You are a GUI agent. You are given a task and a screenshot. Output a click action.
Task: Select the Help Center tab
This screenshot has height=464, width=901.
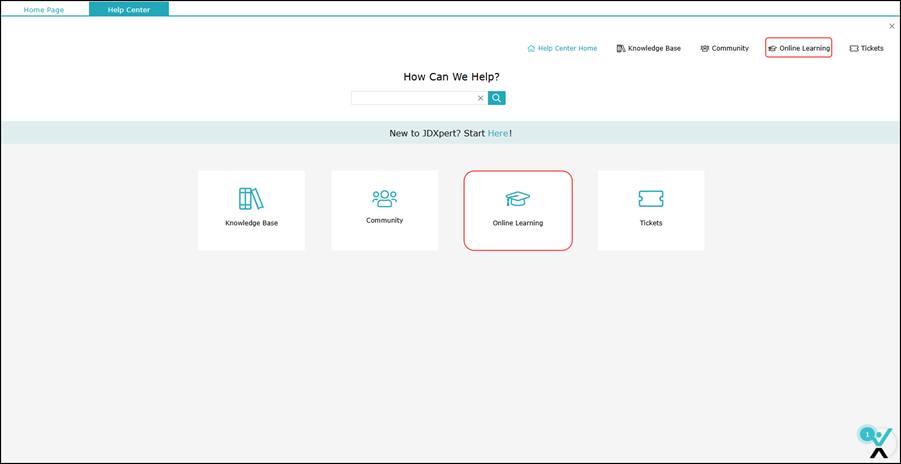coord(129,9)
